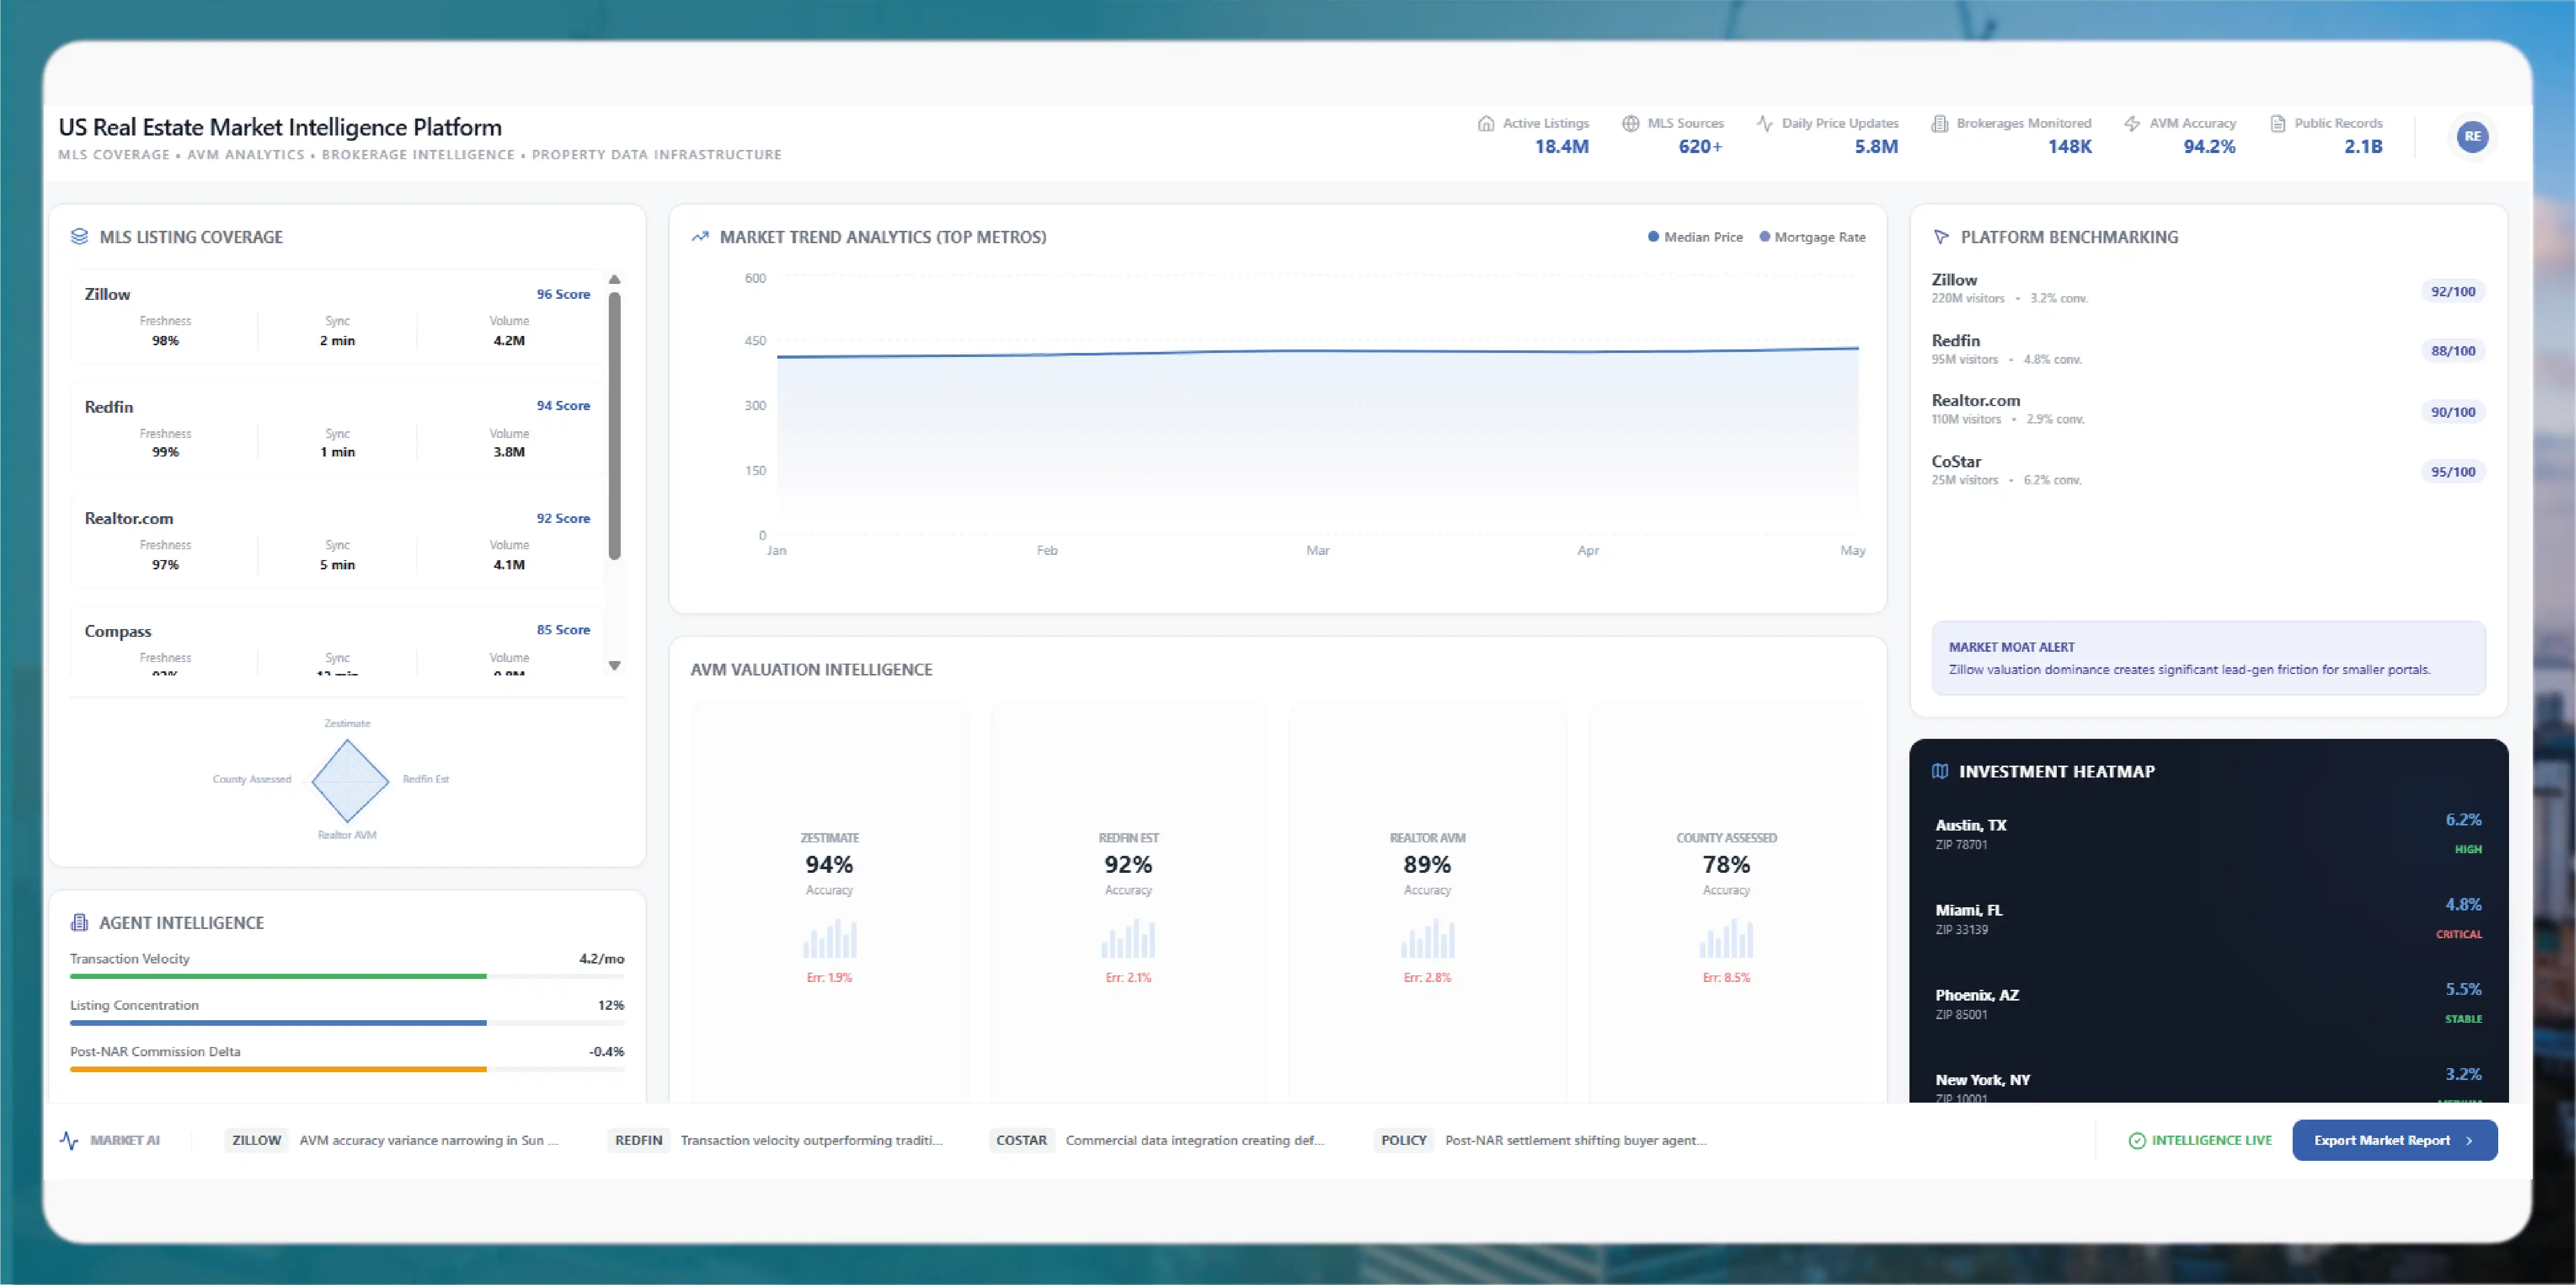Select the Realtor.com 92 Score card
Viewport: 2576px width, 1285px height.
pyautogui.click(x=337, y=540)
